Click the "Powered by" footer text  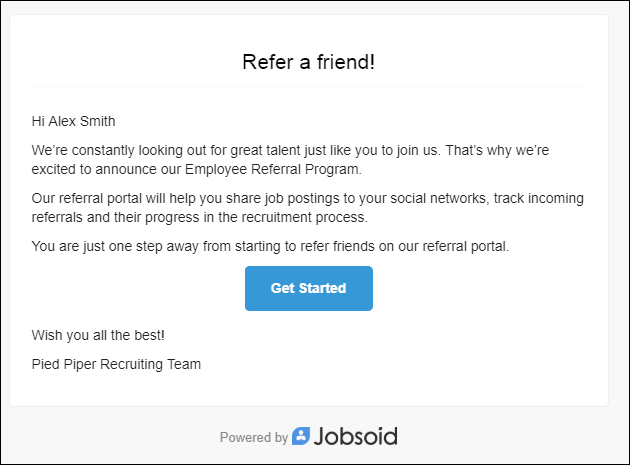click(x=254, y=437)
